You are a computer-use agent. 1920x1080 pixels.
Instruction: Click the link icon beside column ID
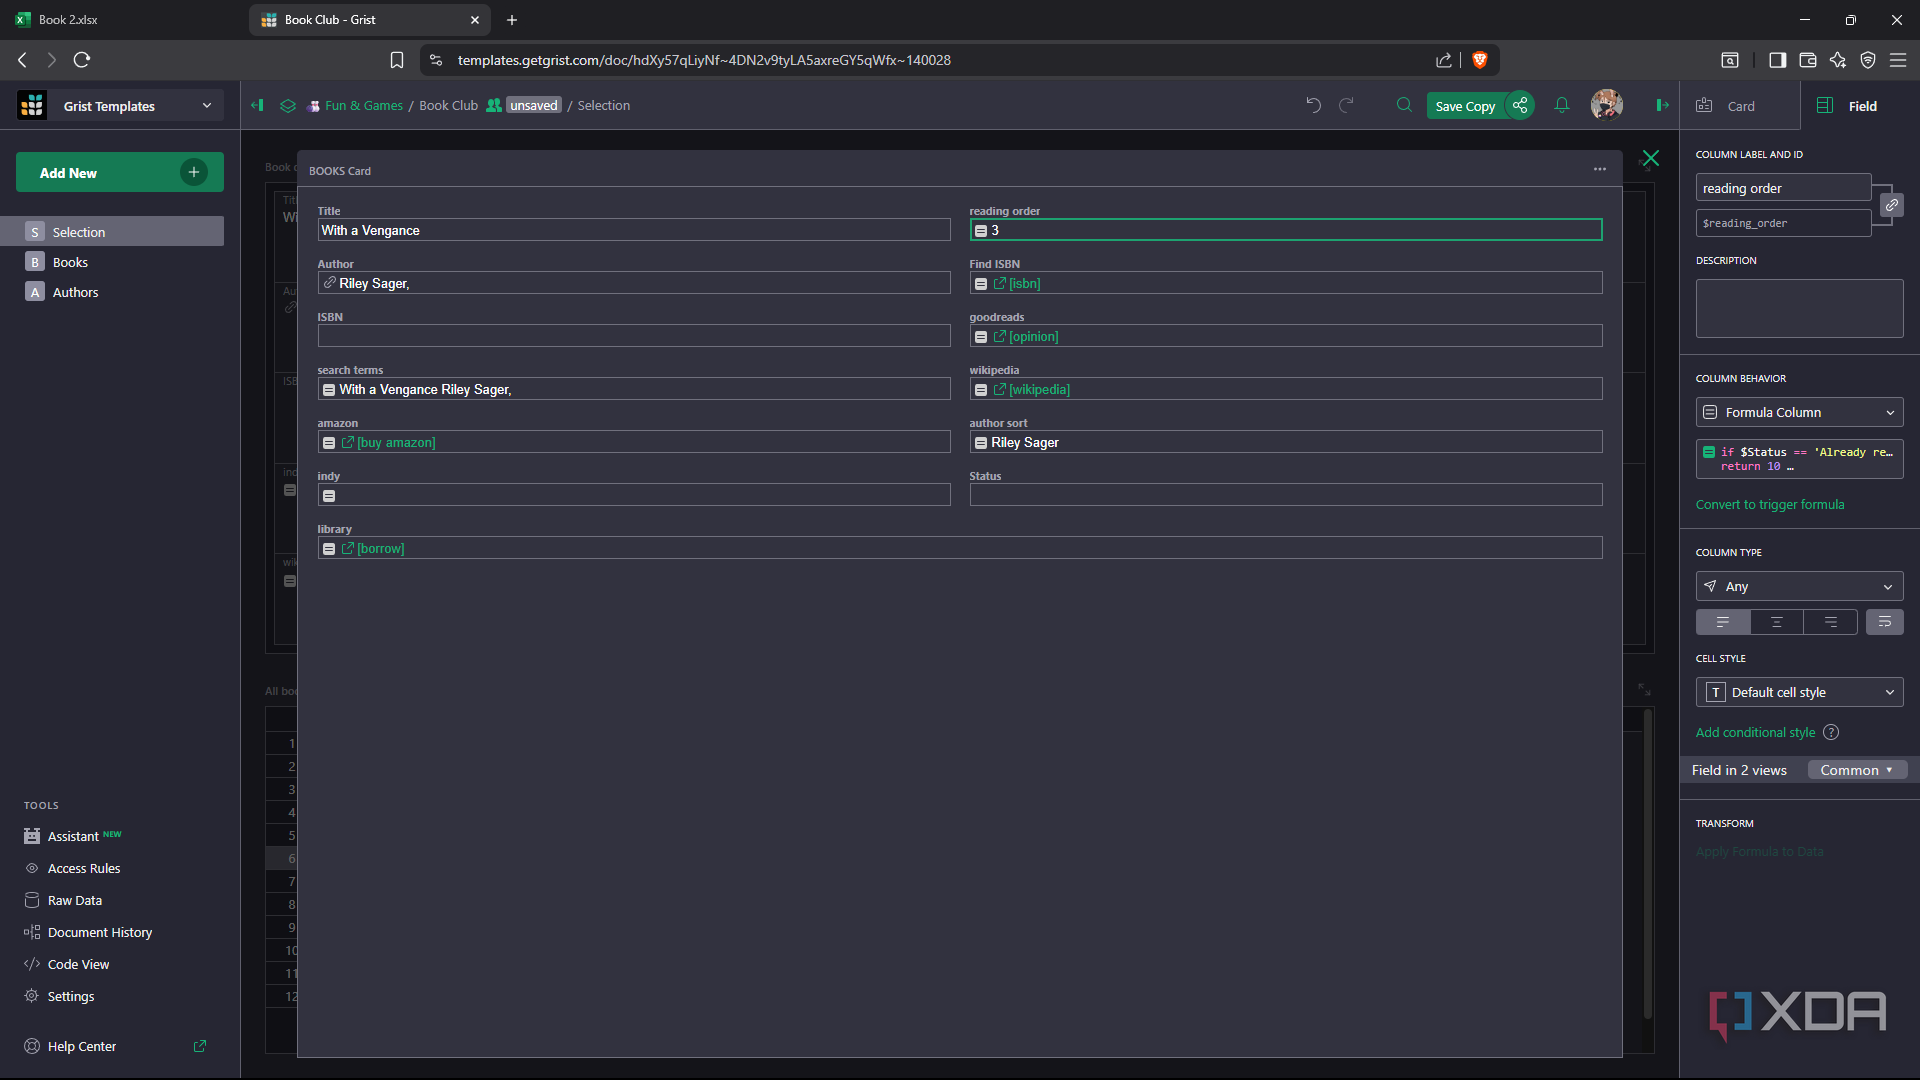pos(1891,205)
